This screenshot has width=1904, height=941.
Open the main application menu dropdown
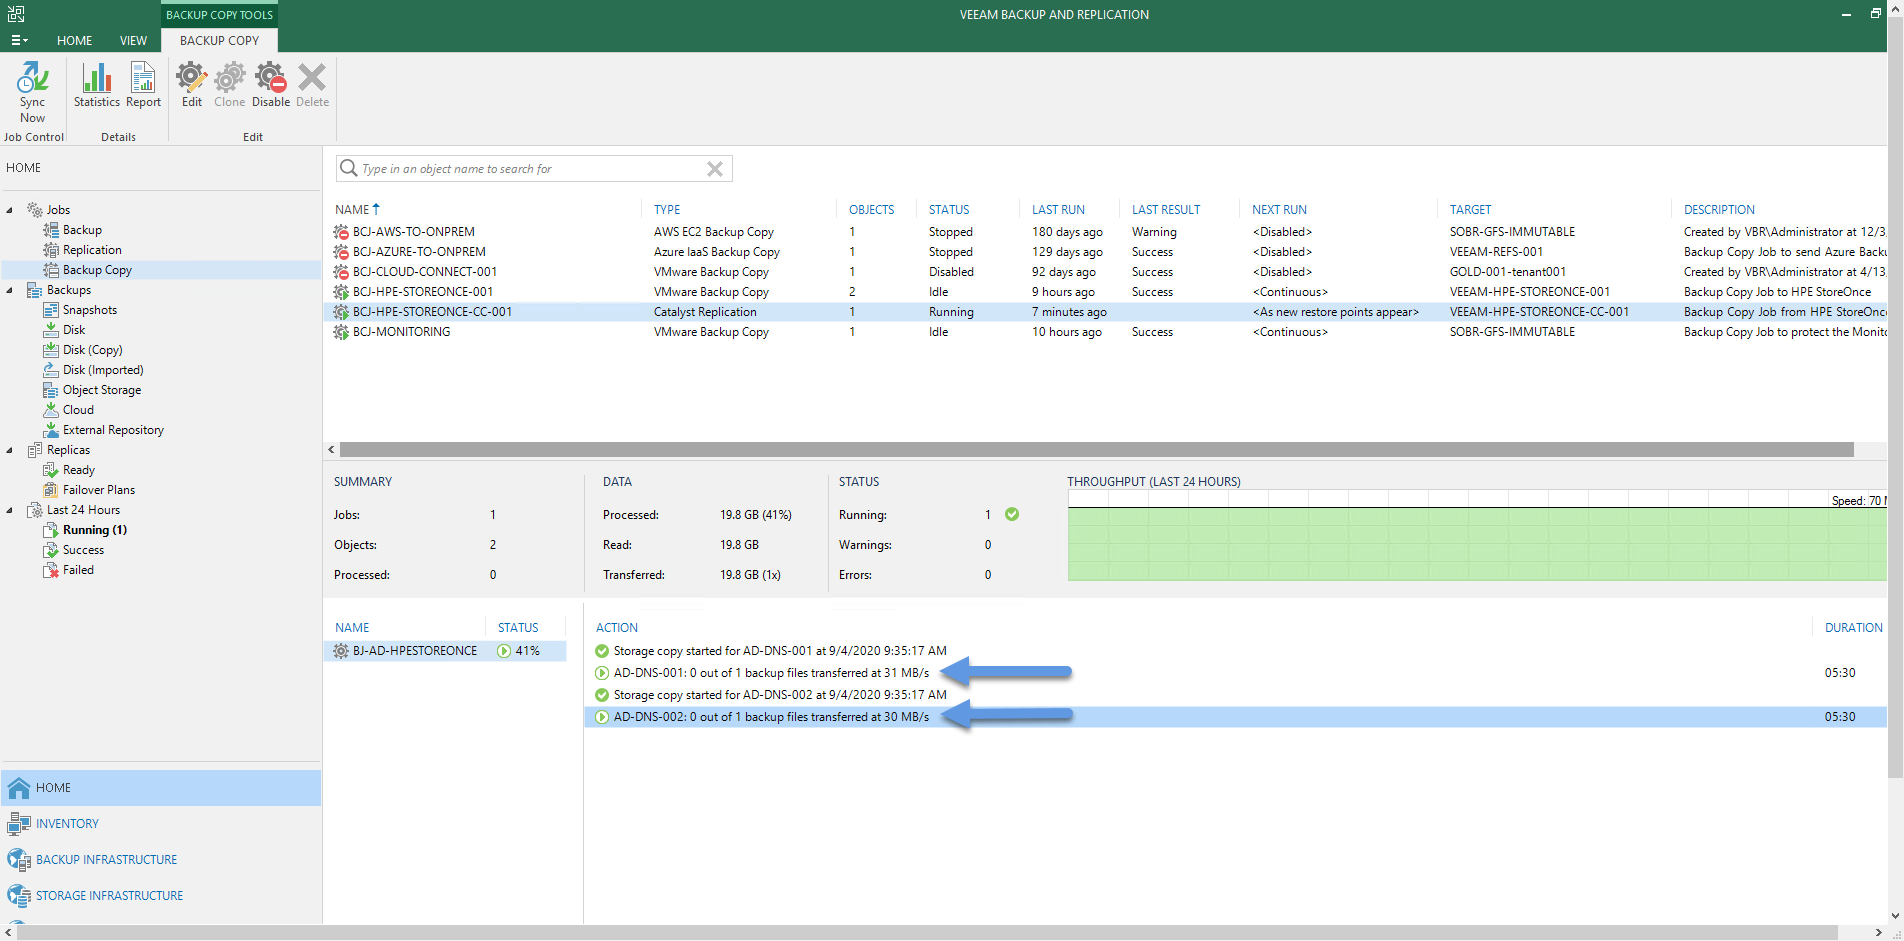[x=19, y=41]
